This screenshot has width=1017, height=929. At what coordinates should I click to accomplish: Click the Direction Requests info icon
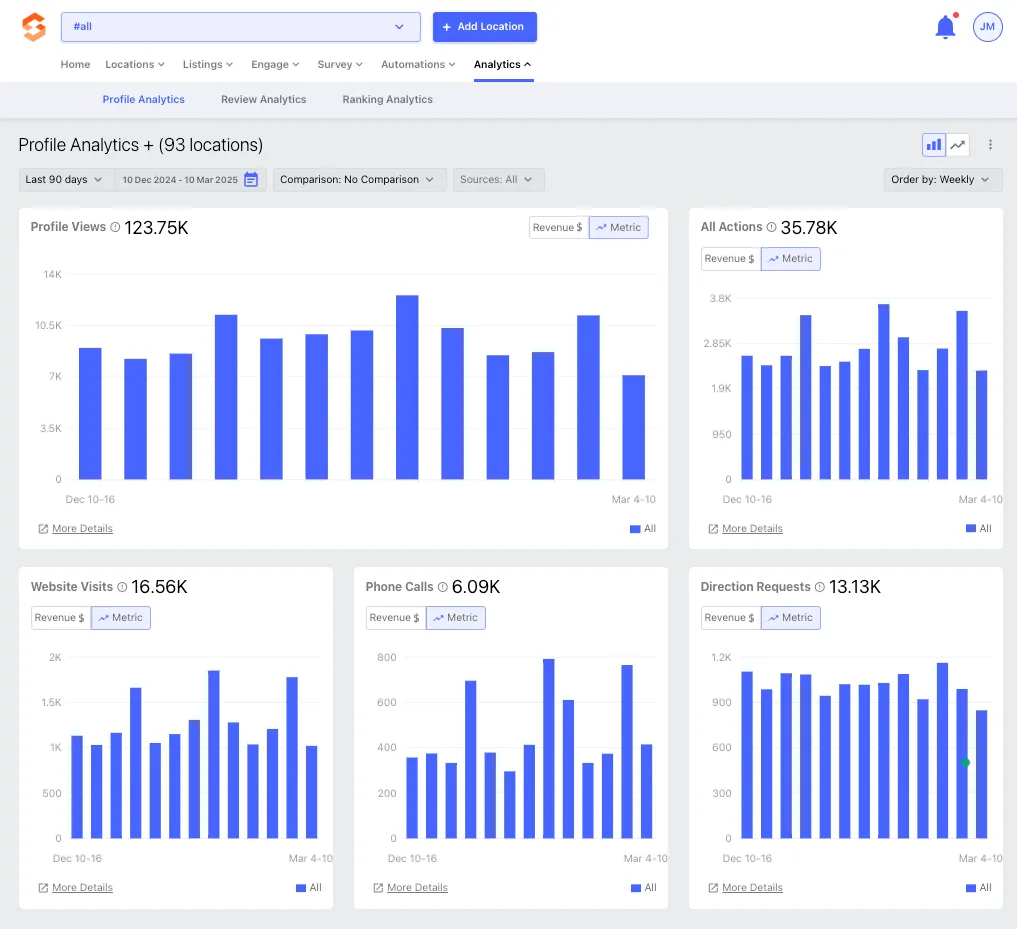(819, 586)
